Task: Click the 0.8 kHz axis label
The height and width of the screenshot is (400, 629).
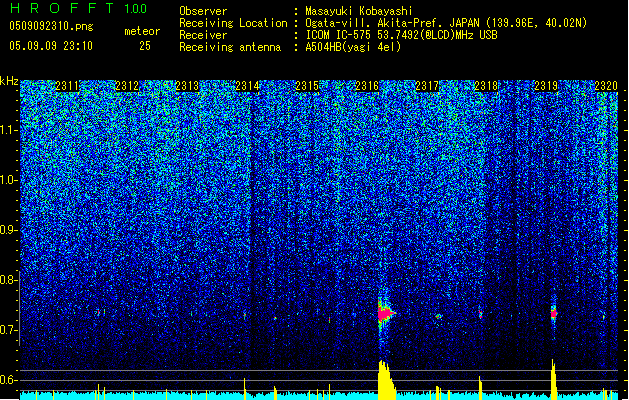Action: tap(8, 280)
